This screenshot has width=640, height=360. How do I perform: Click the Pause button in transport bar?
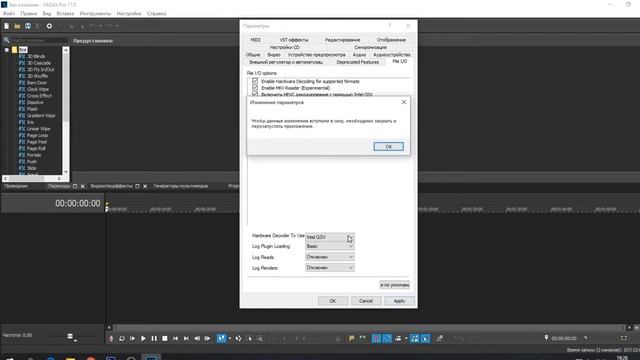[154, 338]
